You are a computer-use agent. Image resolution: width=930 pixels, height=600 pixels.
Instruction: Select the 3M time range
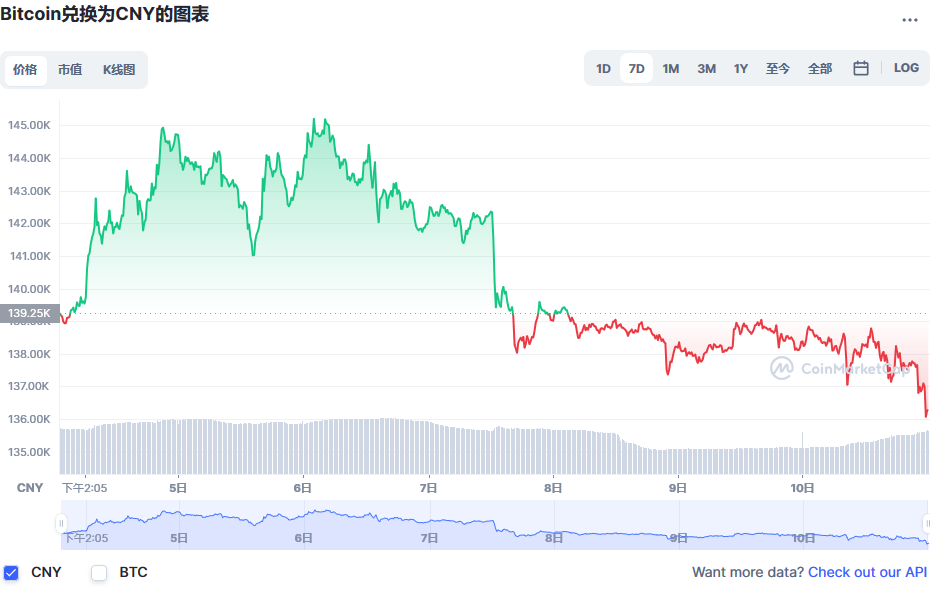tap(706, 69)
